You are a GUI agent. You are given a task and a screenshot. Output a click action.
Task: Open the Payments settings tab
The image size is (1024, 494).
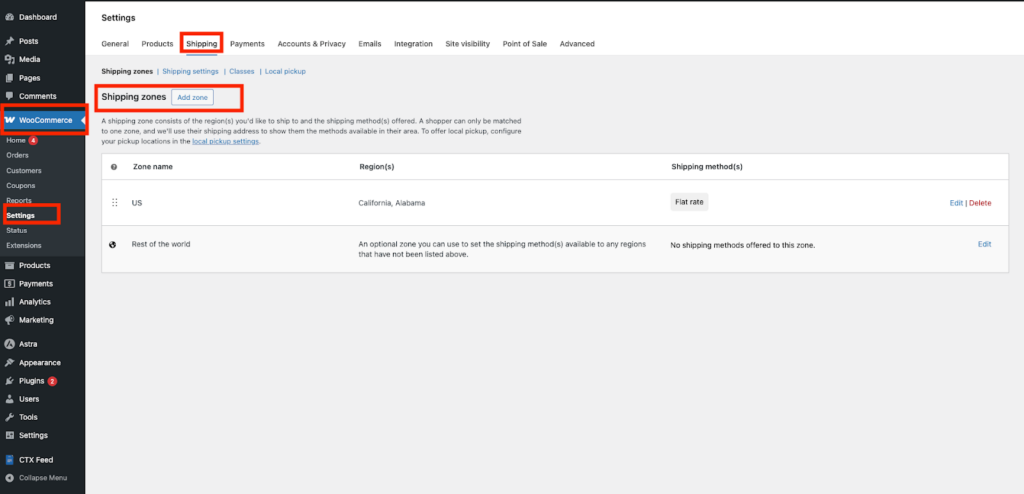point(248,44)
